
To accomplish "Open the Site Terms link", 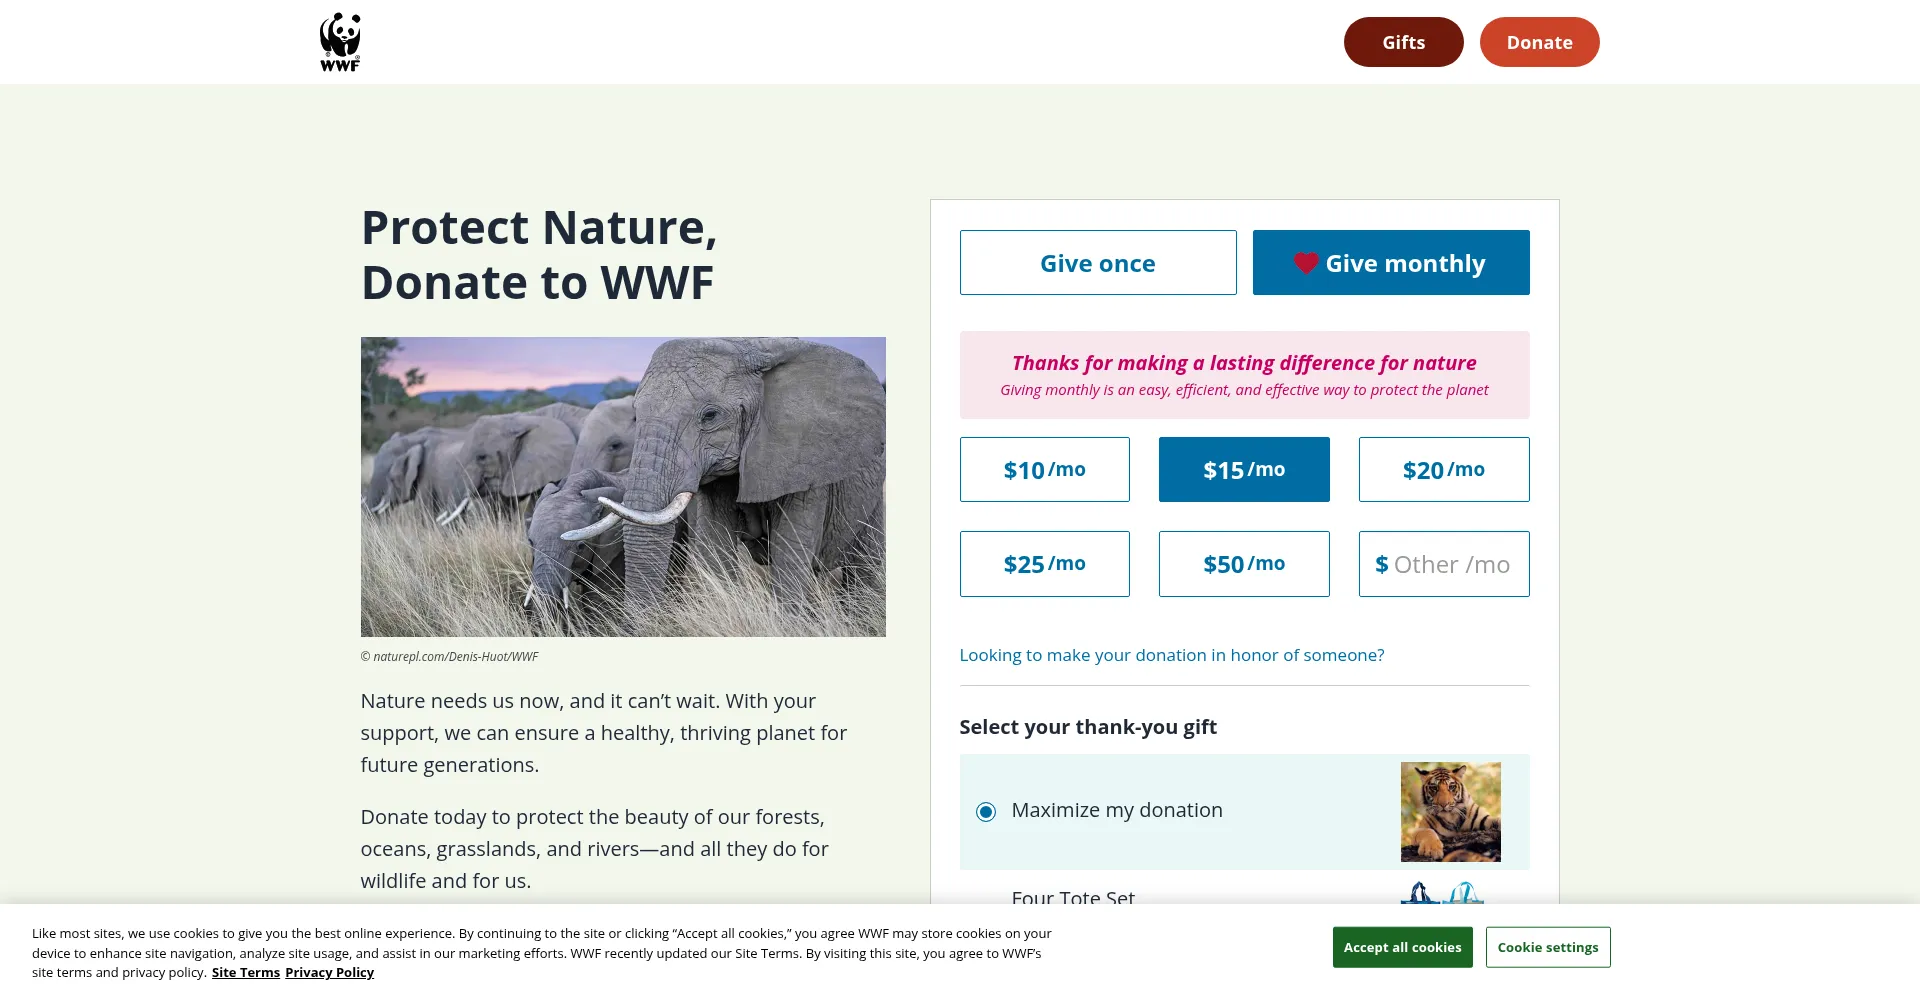I will point(246,973).
